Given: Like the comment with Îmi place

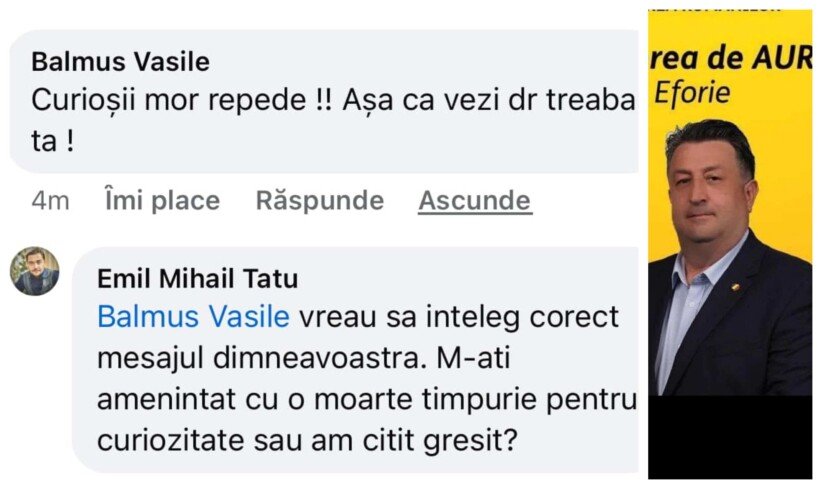Looking at the screenshot, I should 162,200.
